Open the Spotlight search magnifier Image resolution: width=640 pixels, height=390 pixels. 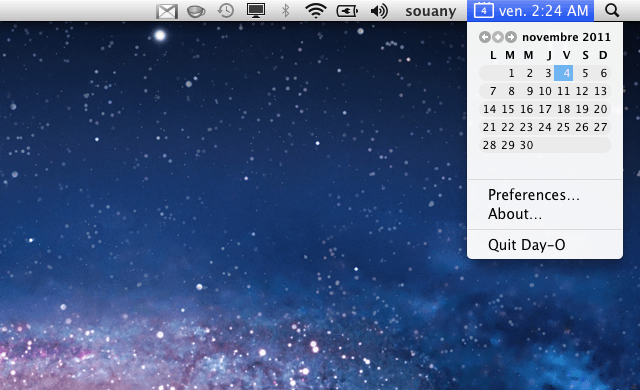(x=612, y=11)
